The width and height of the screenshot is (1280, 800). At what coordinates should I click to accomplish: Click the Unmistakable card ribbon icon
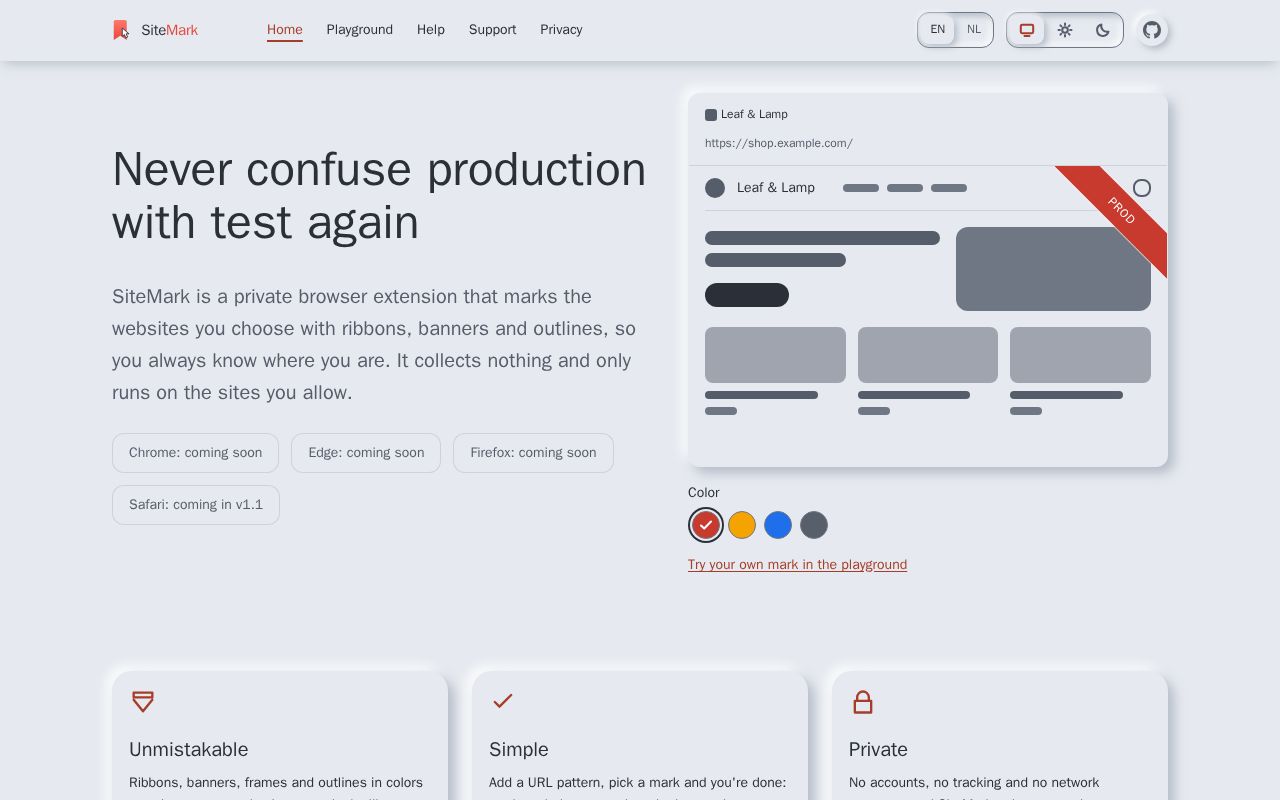[143, 702]
